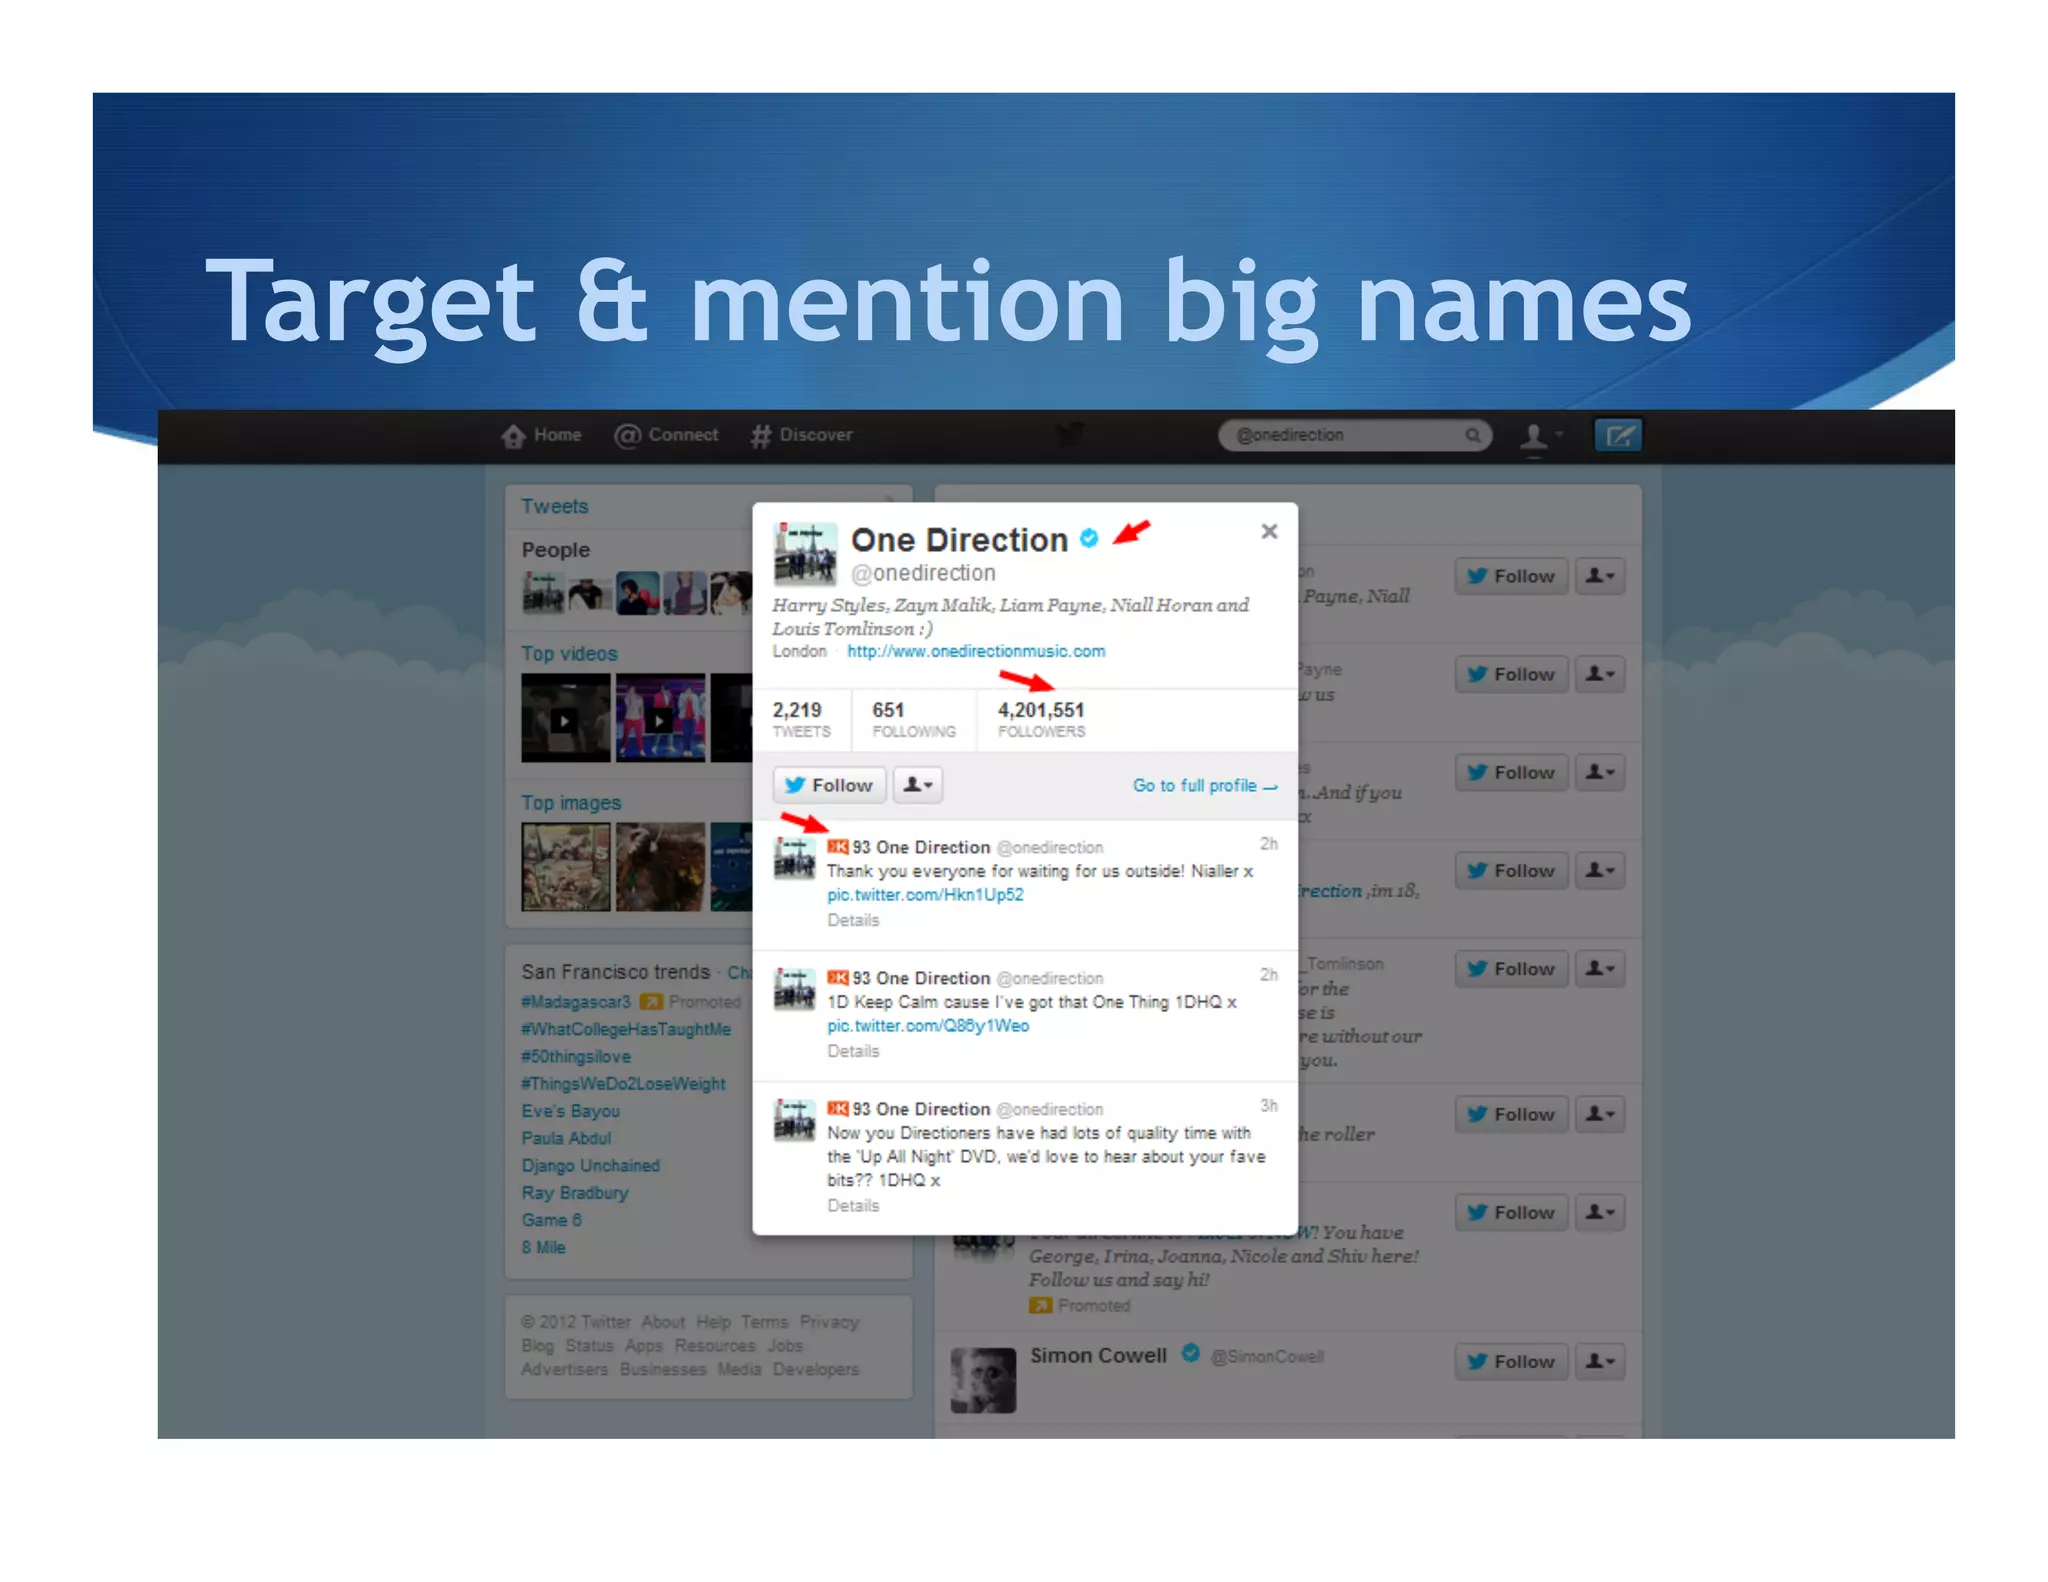Open pic.twitter.com/Hkn1Up52 link
Viewport: 2048px width, 1582px height.
(x=925, y=895)
